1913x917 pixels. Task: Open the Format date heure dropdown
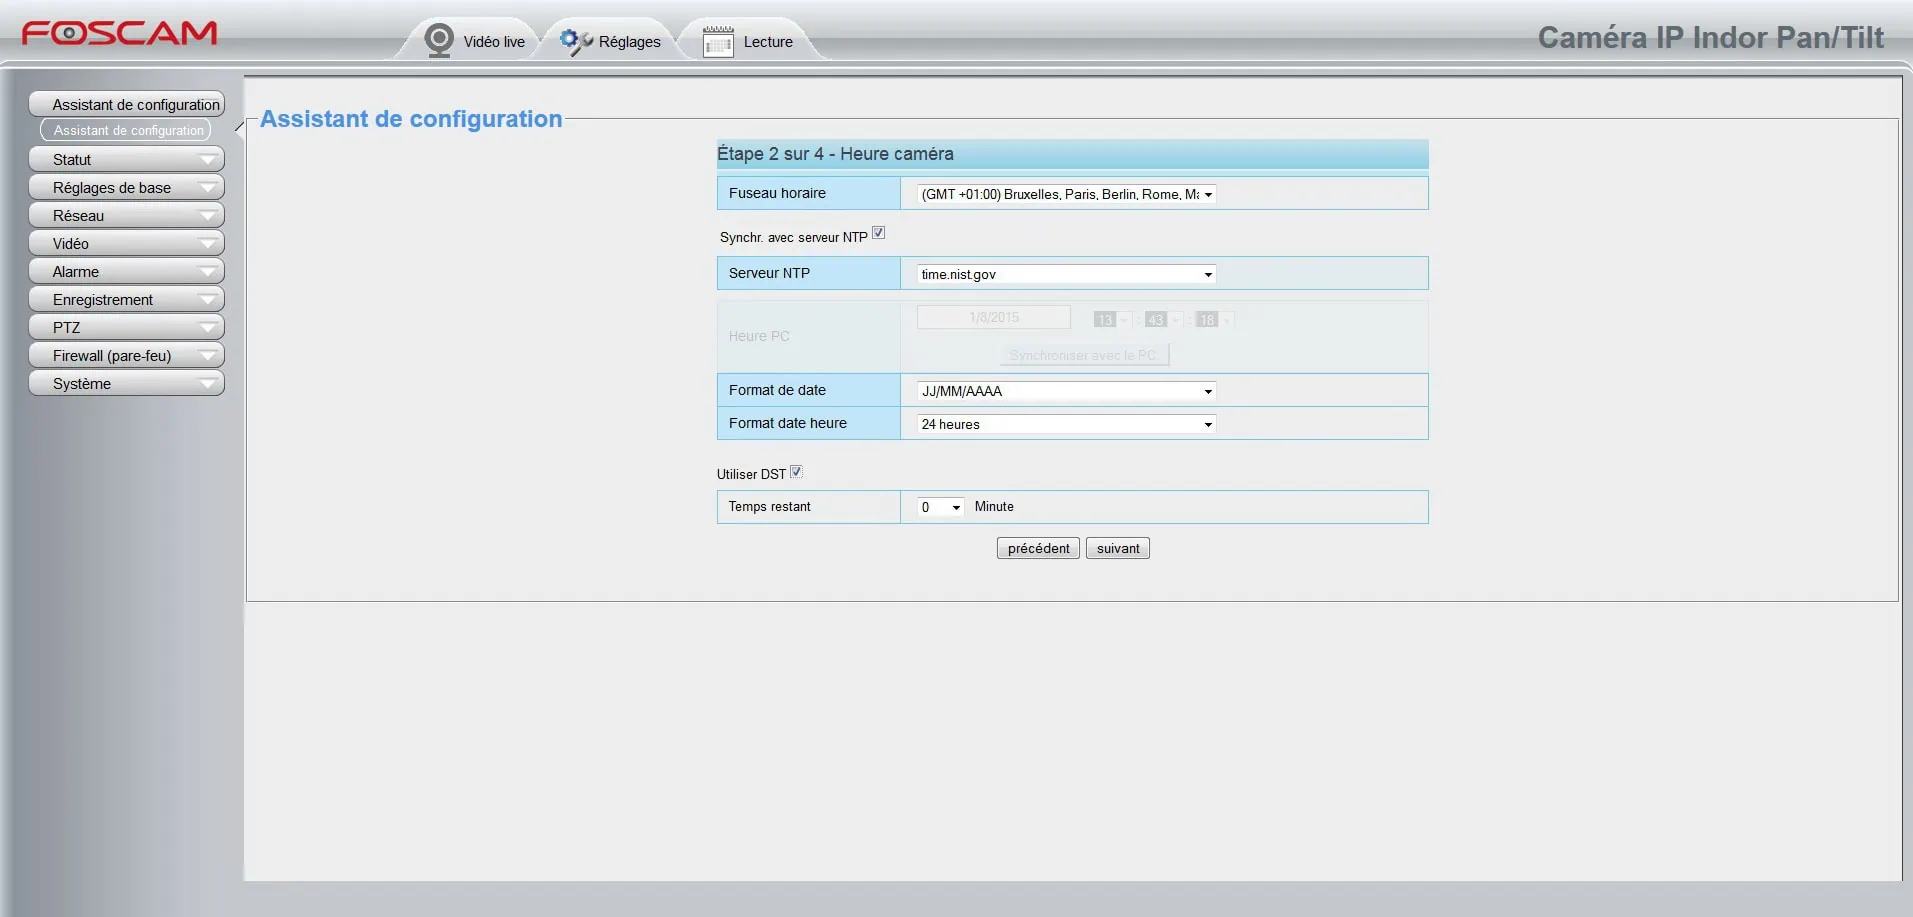tap(1066, 424)
